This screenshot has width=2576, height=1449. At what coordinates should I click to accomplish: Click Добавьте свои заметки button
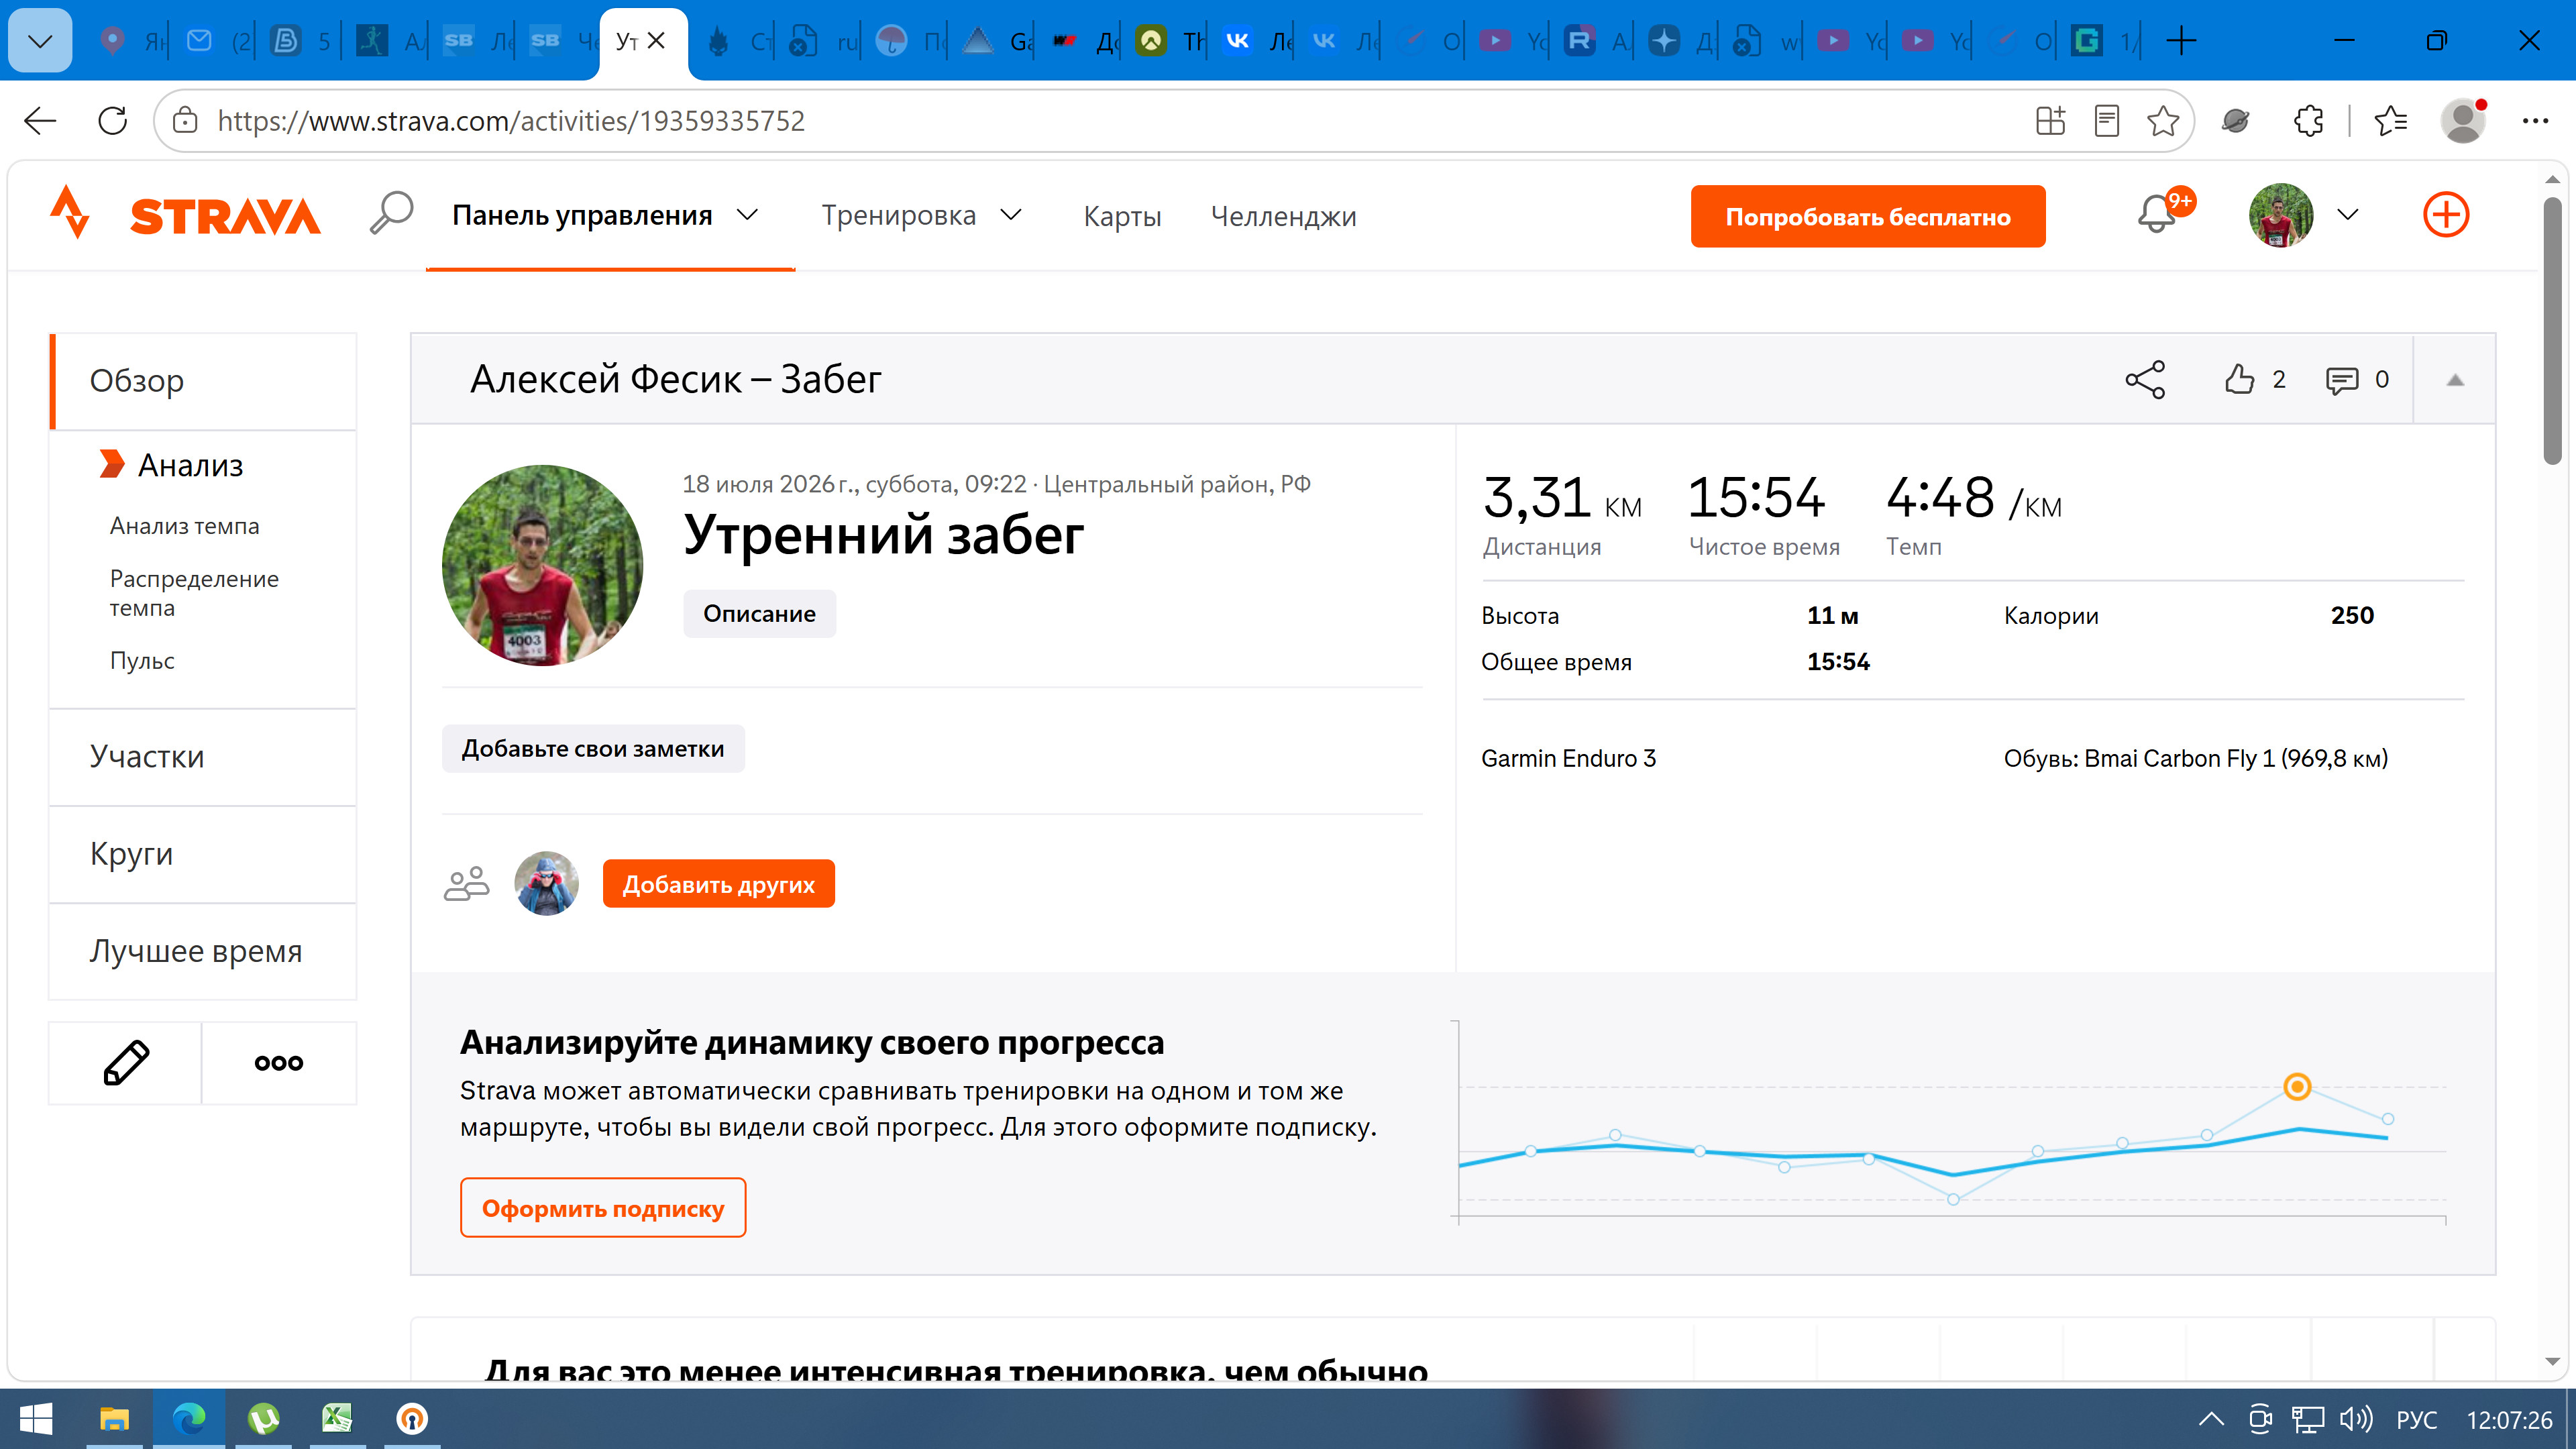click(593, 748)
